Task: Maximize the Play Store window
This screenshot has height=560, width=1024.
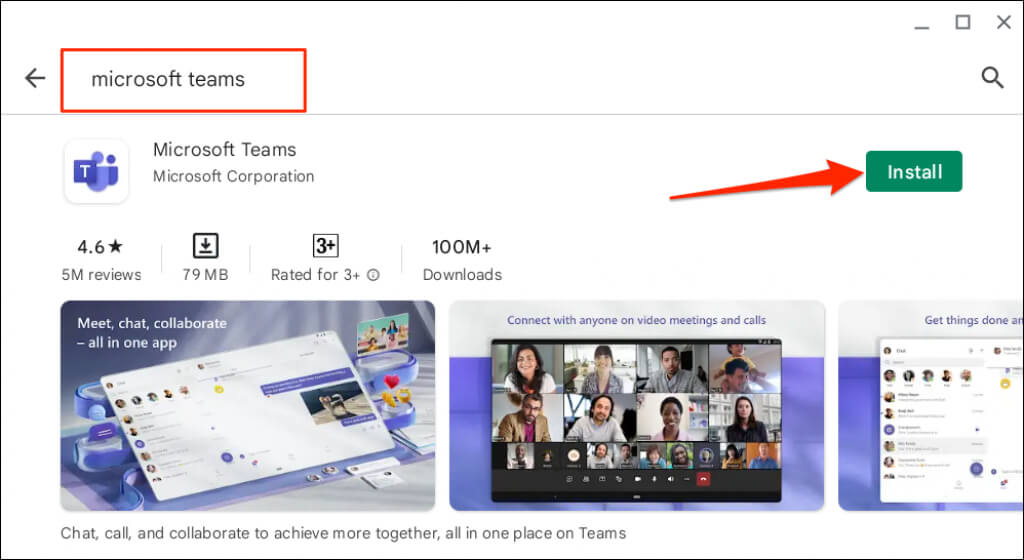Action: pos(963,22)
